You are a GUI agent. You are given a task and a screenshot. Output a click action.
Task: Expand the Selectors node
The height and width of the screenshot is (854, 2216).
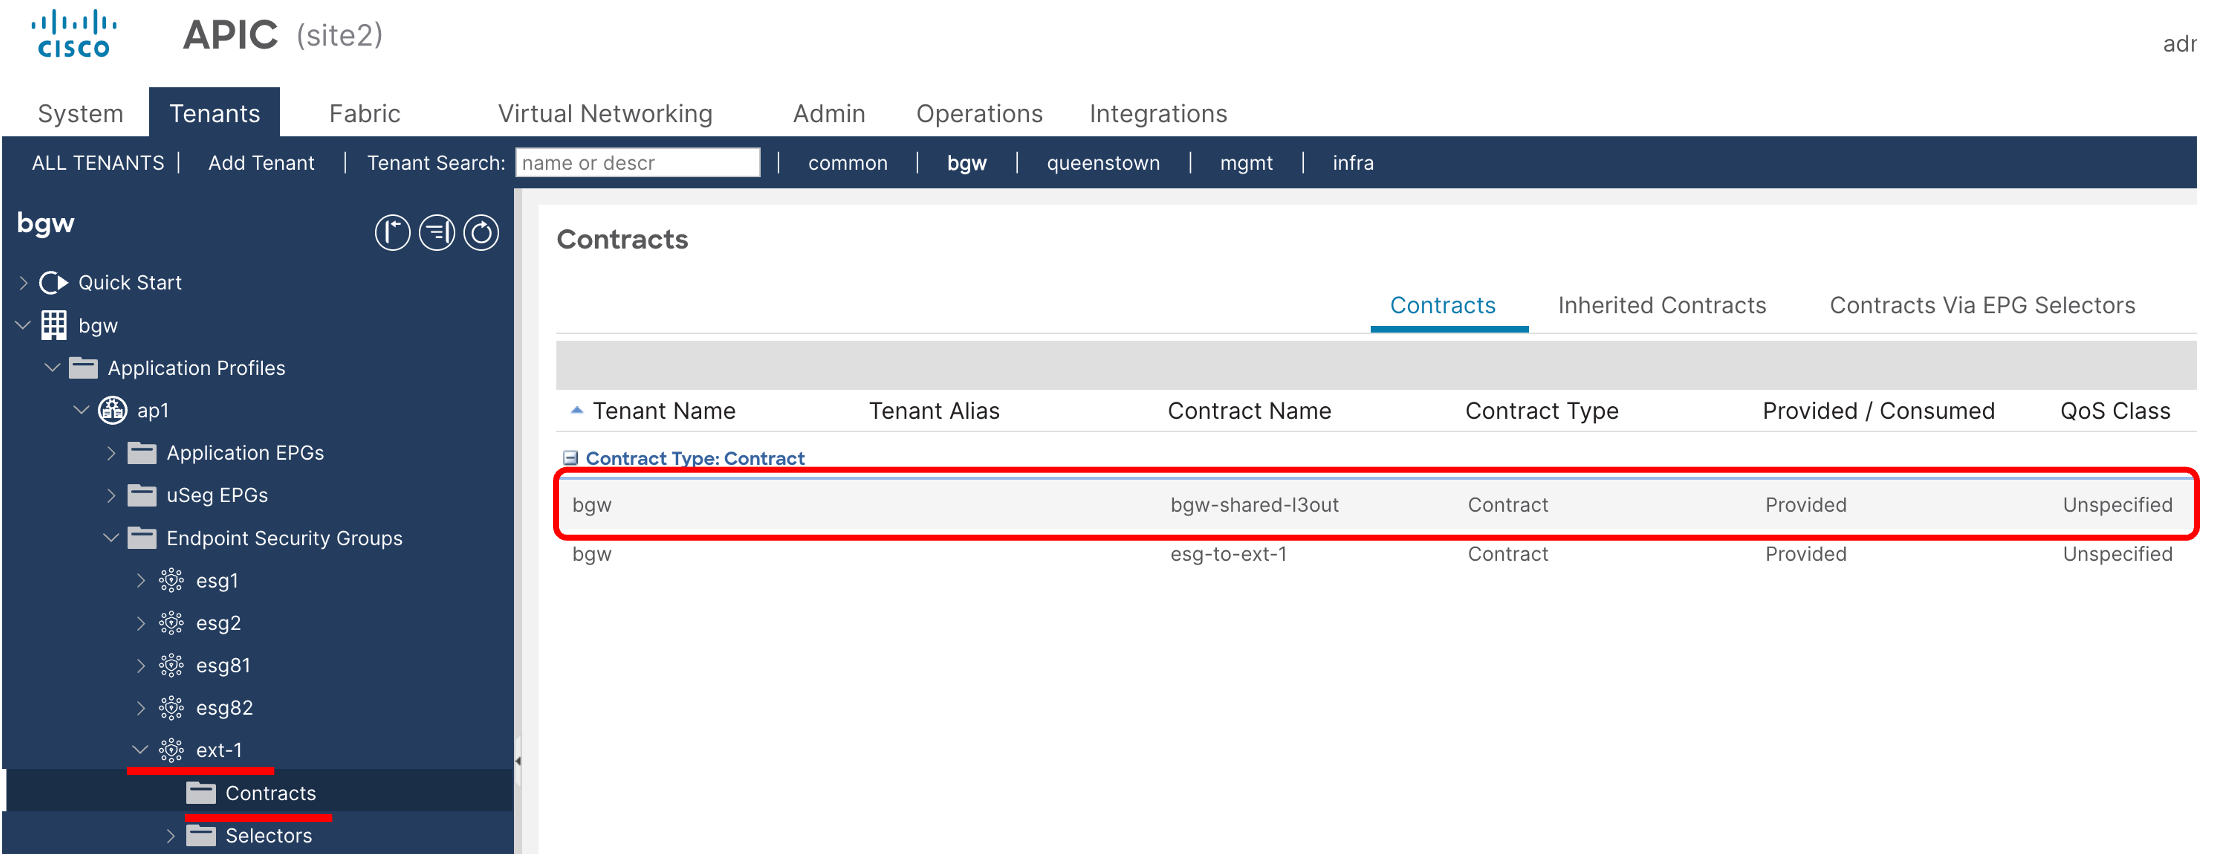170,835
